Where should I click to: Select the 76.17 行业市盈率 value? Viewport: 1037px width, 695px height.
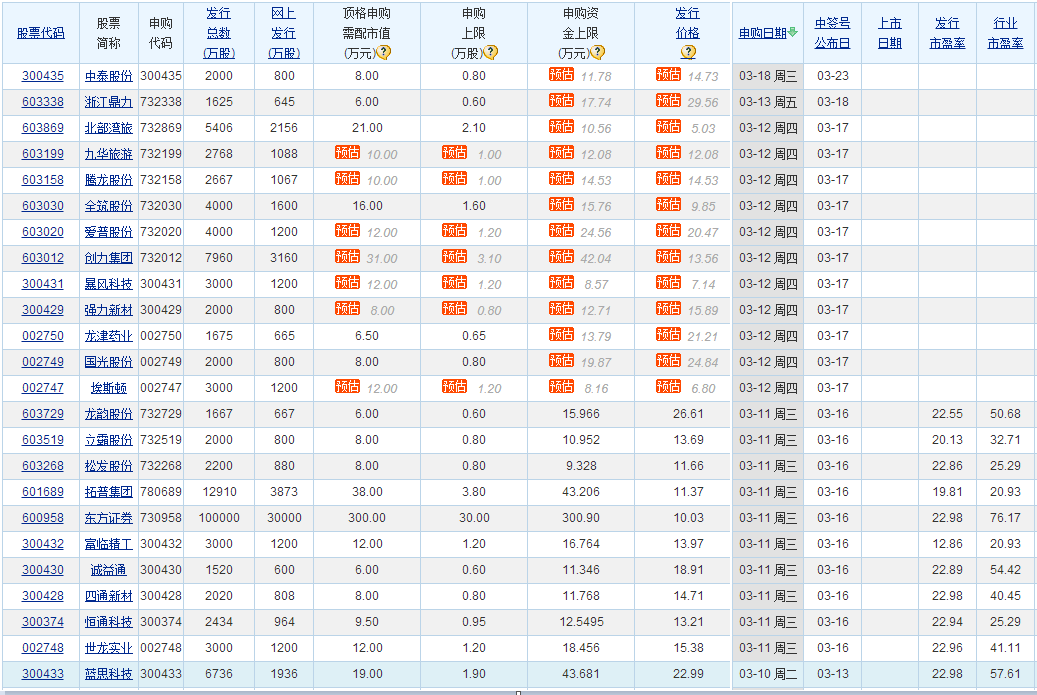(1005, 518)
